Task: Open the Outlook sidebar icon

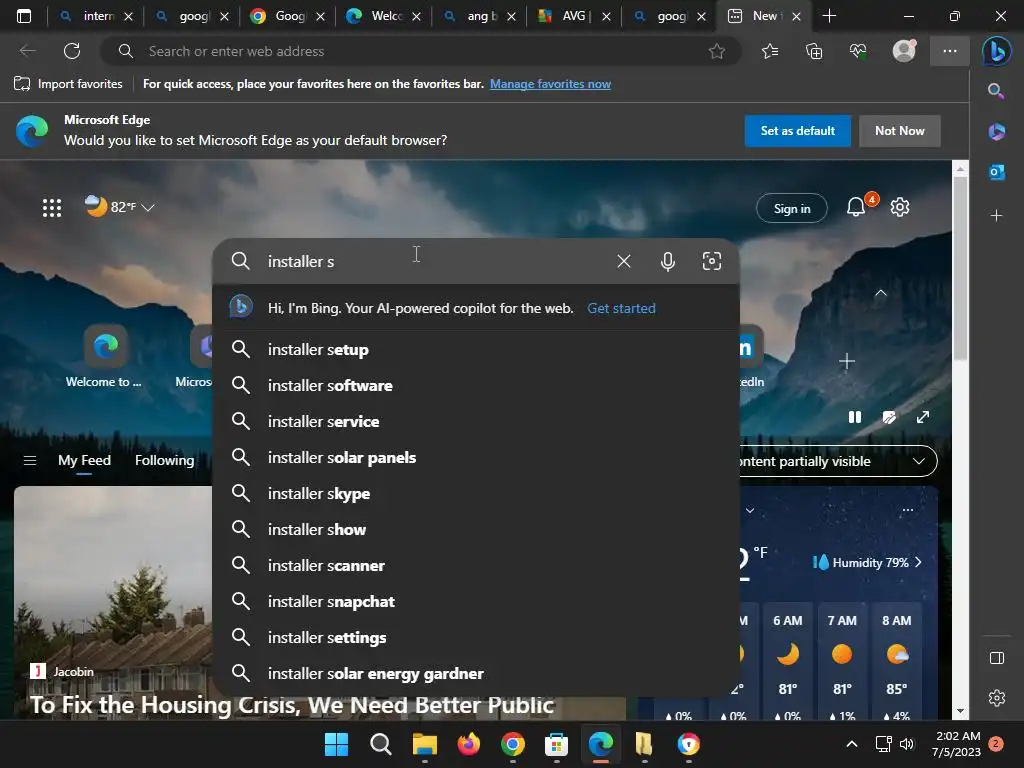Action: [x=996, y=172]
